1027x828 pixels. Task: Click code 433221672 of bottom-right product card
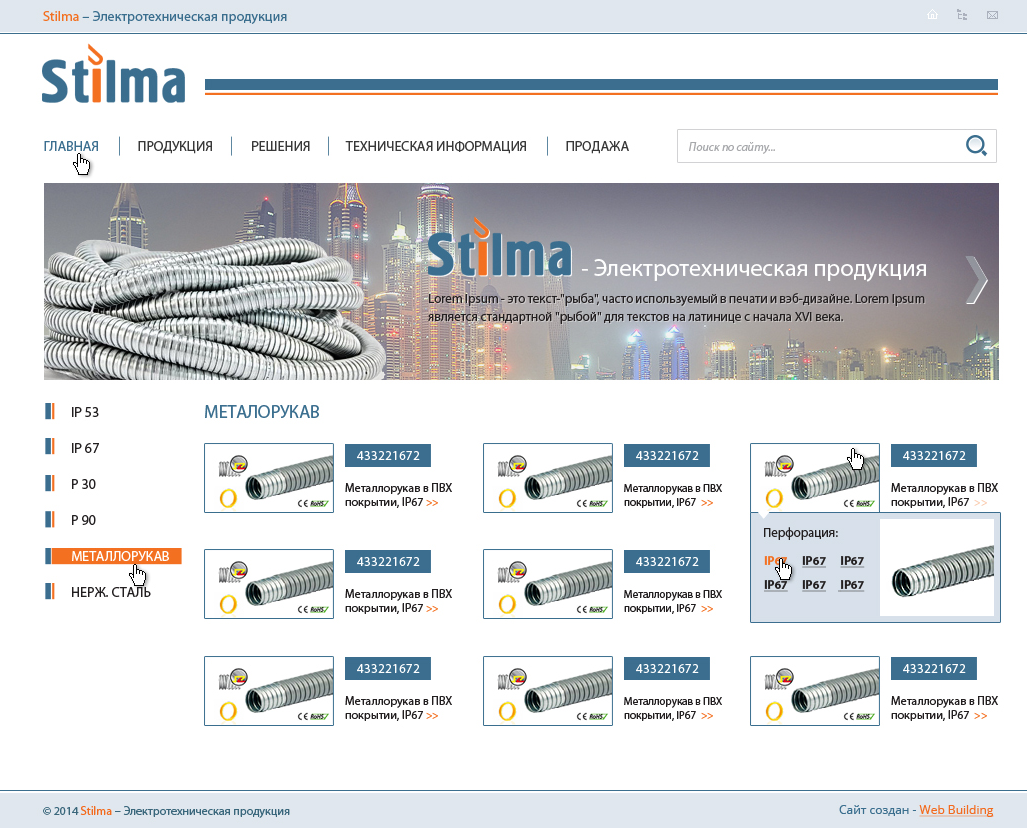[934, 668]
